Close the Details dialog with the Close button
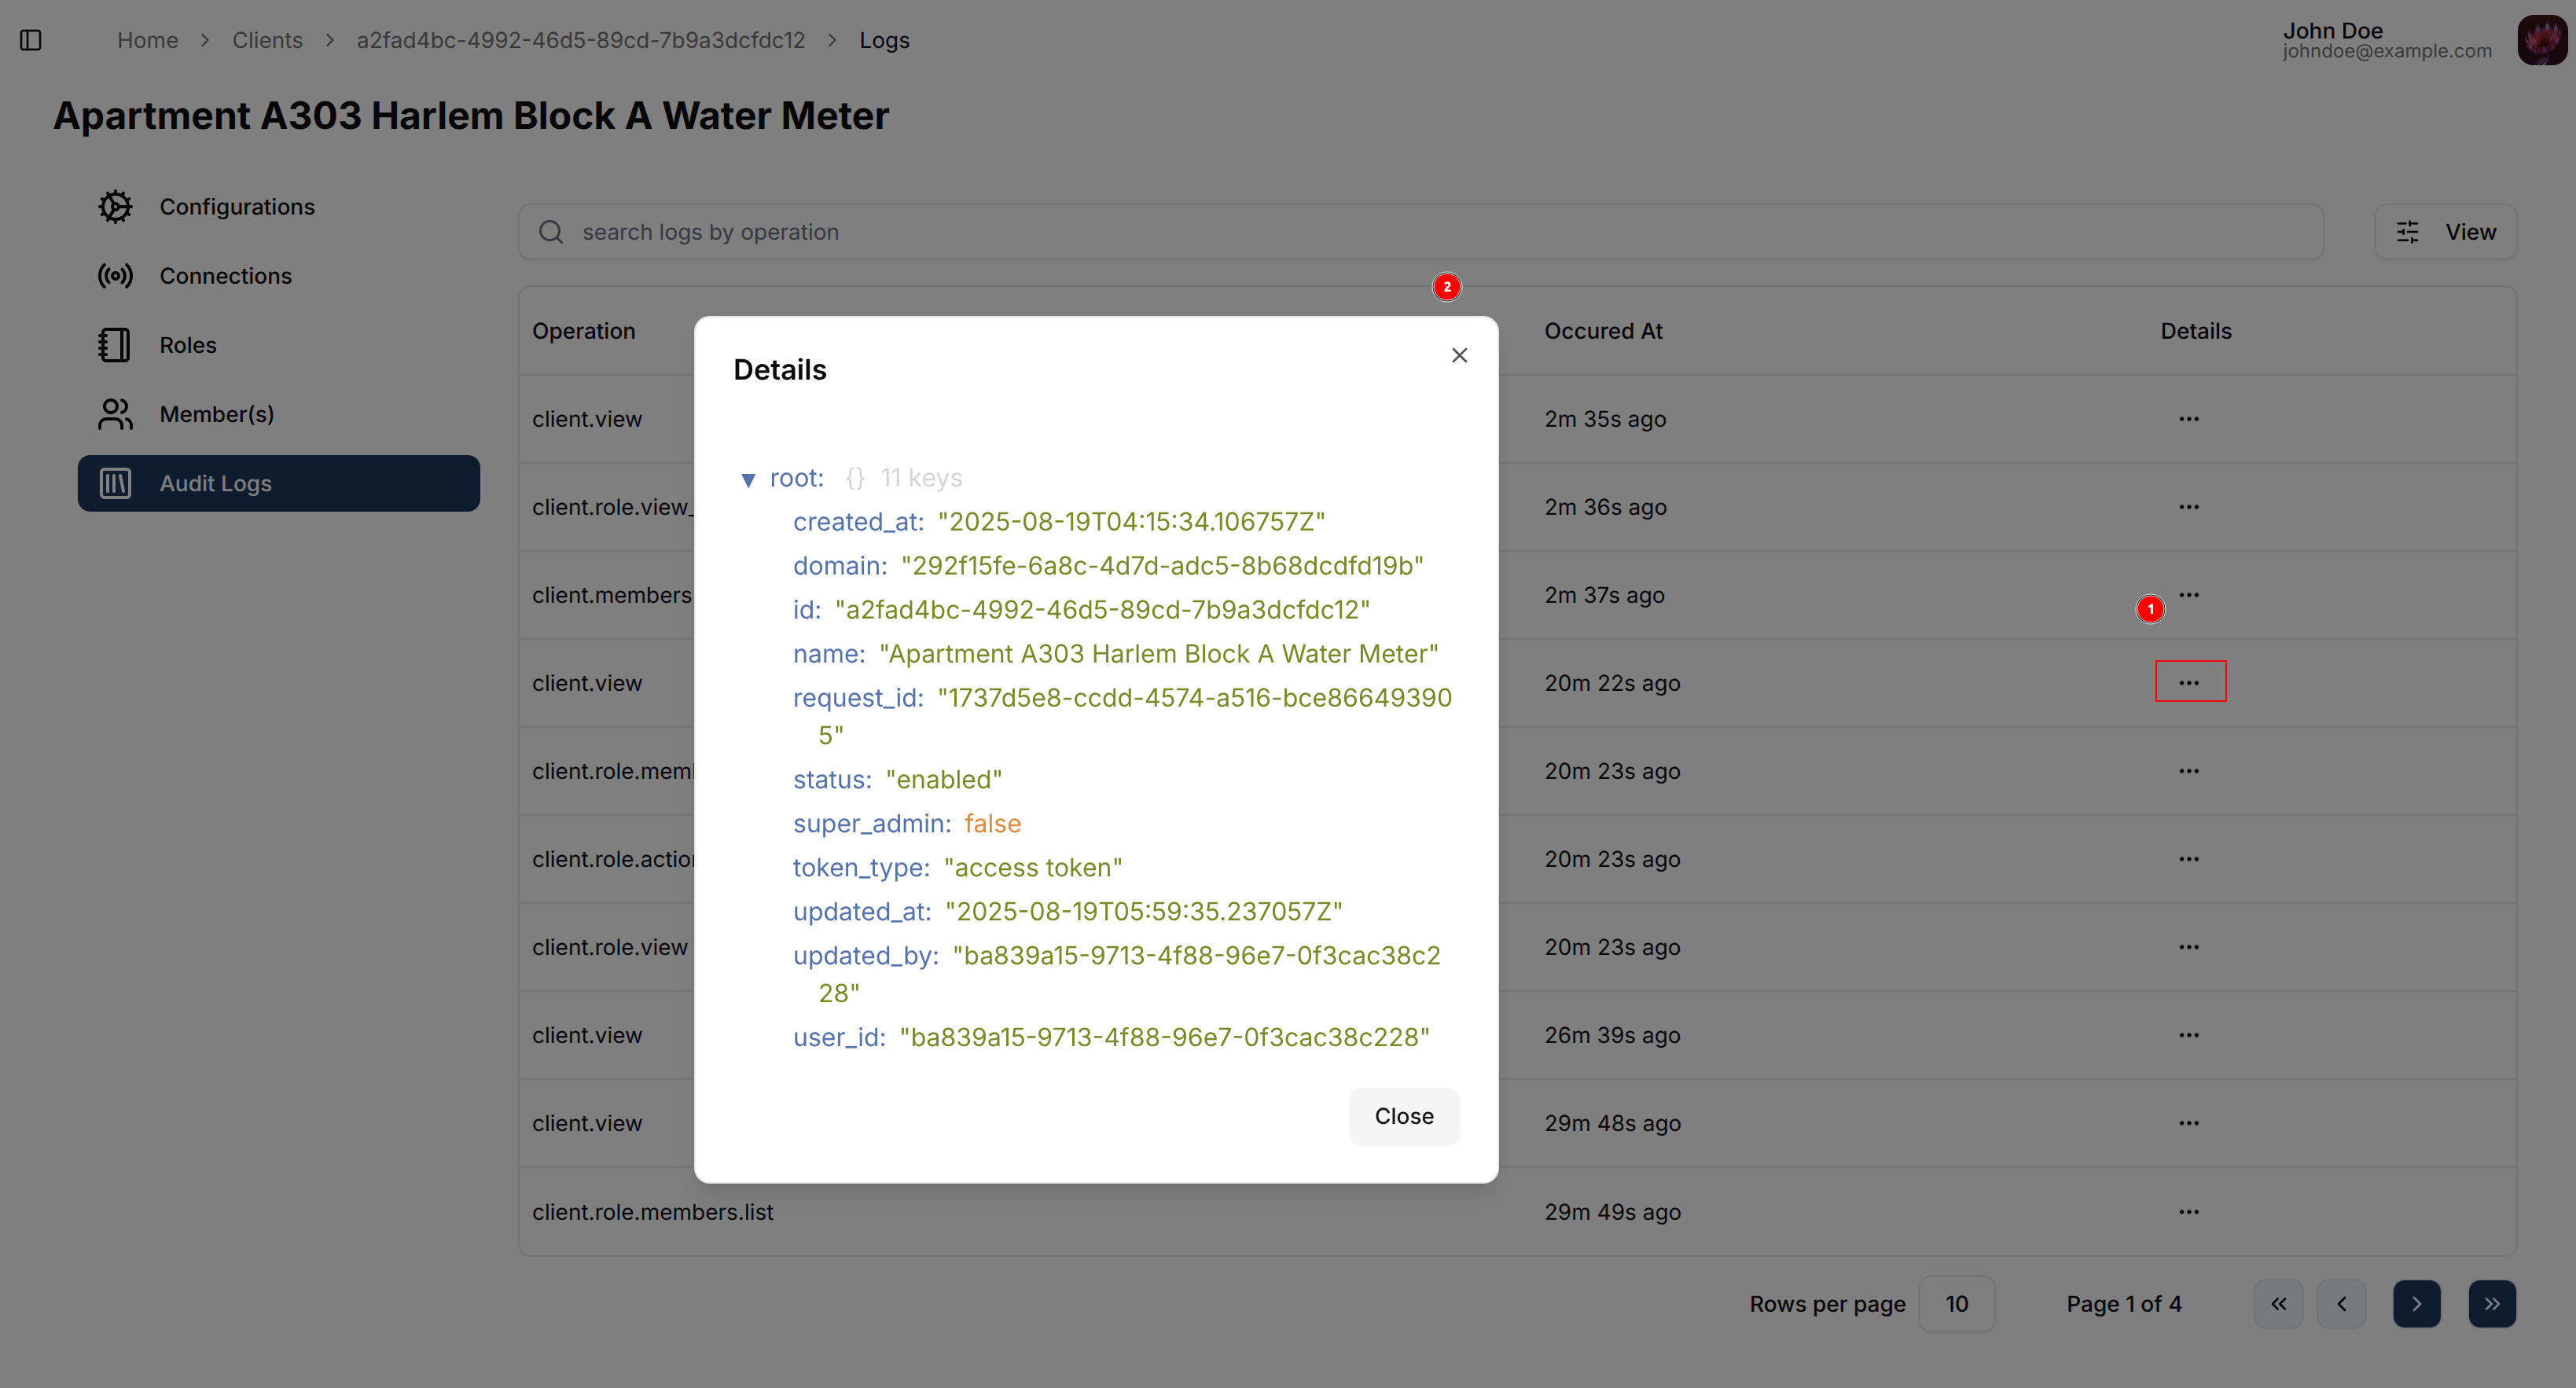 click(1403, 1116)
